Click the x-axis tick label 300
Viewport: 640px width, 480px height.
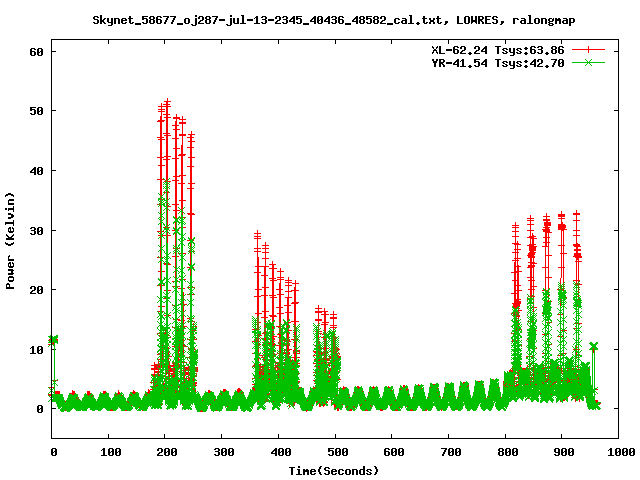[x=224, y=452]
